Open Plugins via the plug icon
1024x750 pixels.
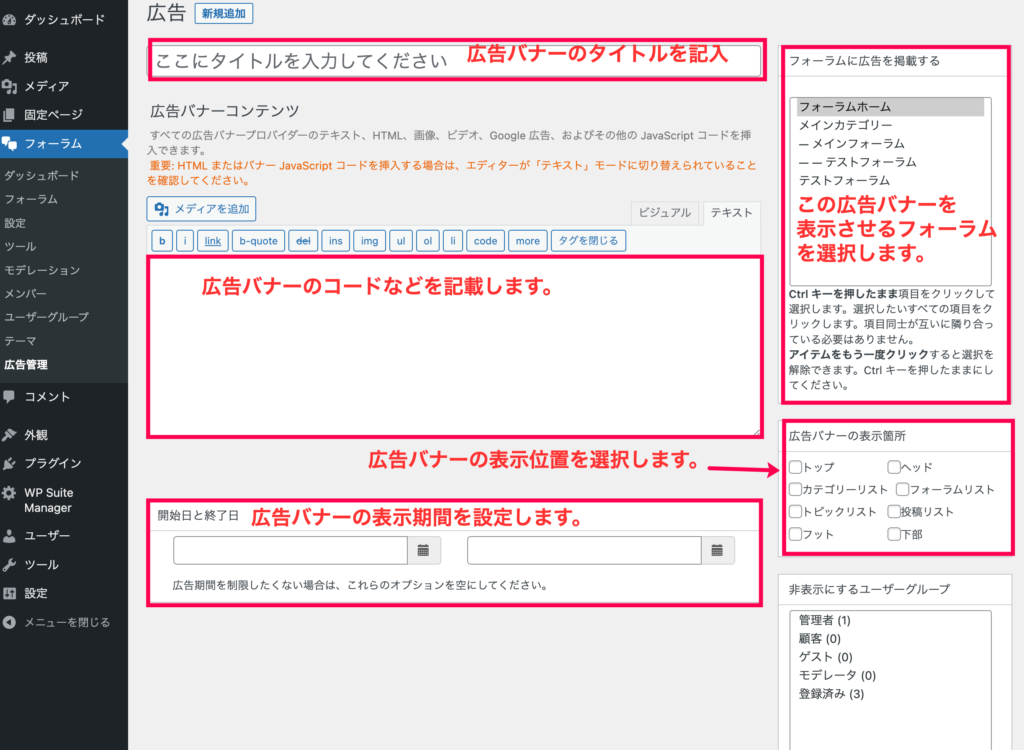pos(10,463)
